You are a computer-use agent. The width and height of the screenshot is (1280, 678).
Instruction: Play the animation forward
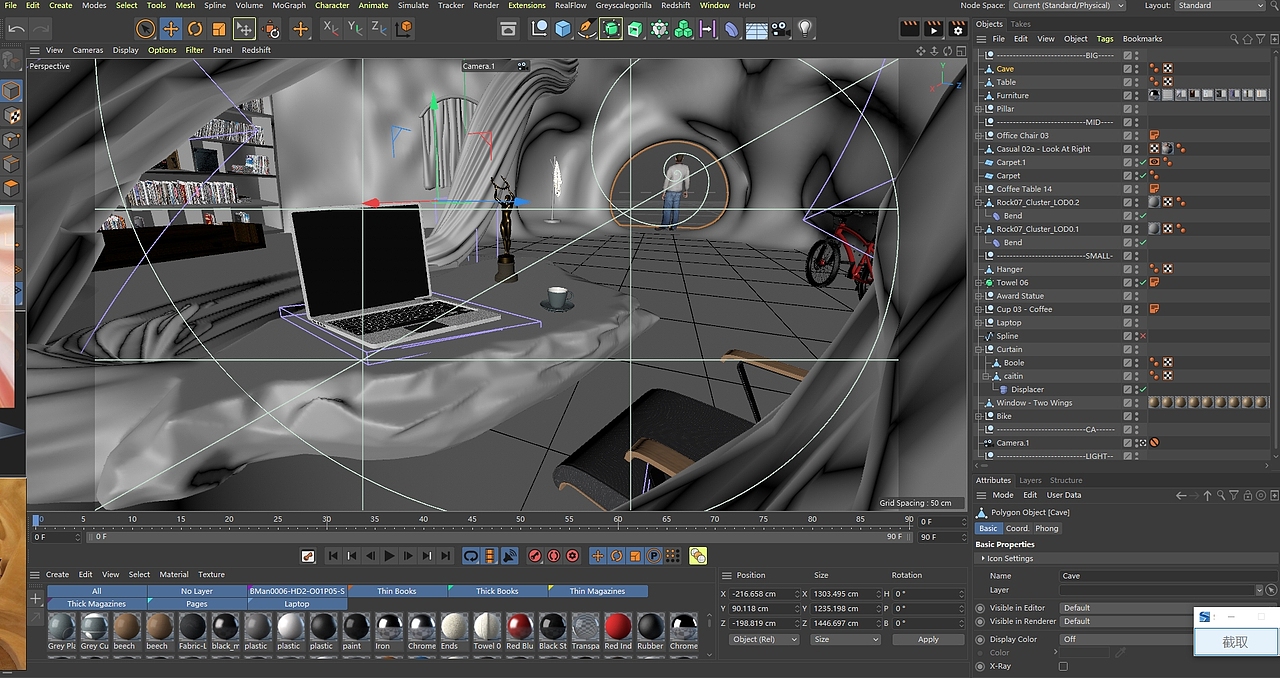point(390,556)
